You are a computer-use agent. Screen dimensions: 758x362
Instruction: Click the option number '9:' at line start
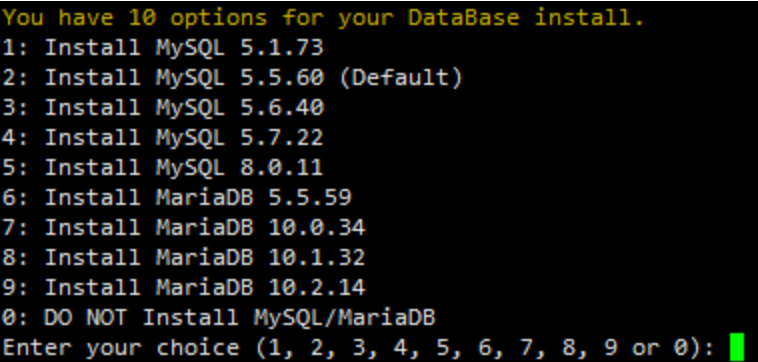16,288
